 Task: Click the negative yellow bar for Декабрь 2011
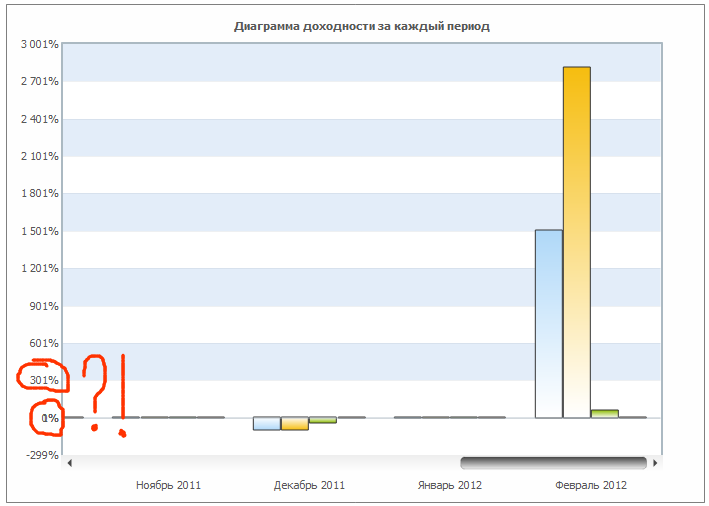click(x=295, y=423)
